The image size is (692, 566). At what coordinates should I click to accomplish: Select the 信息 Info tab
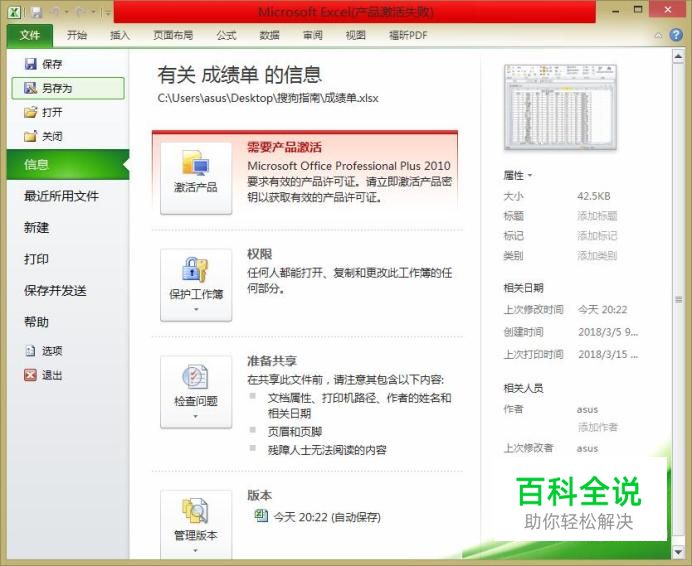[68, 165]
